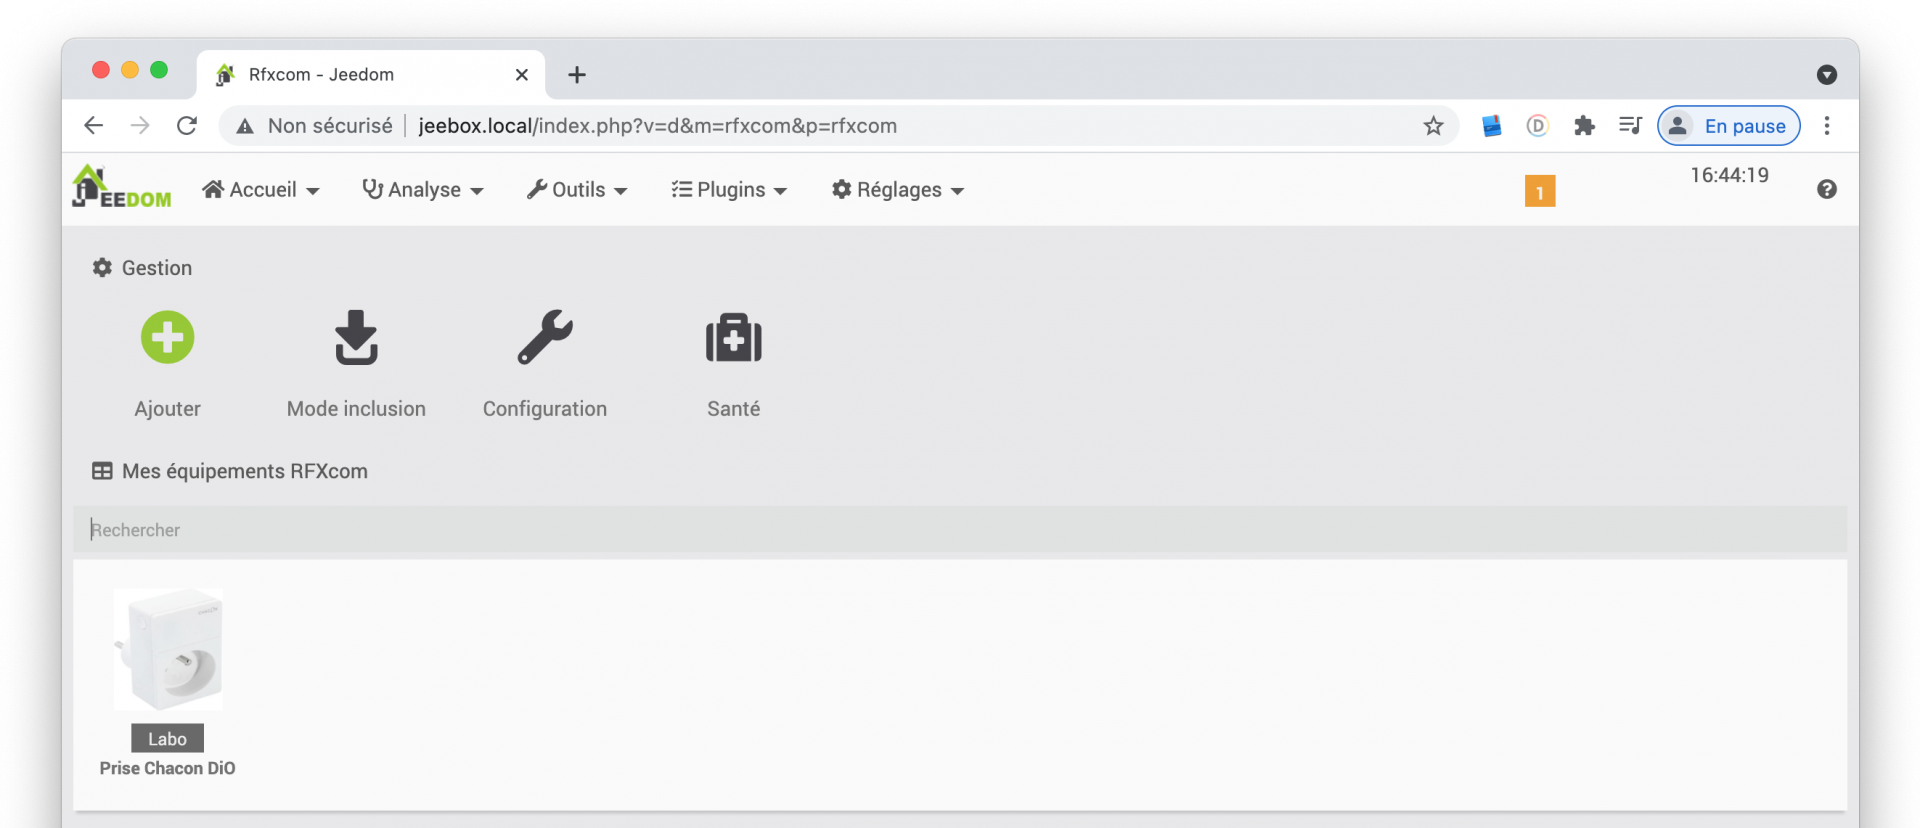Screen dimensions: 1920x828
Task: Expand the Outils menu
Action: pos(577,190)
